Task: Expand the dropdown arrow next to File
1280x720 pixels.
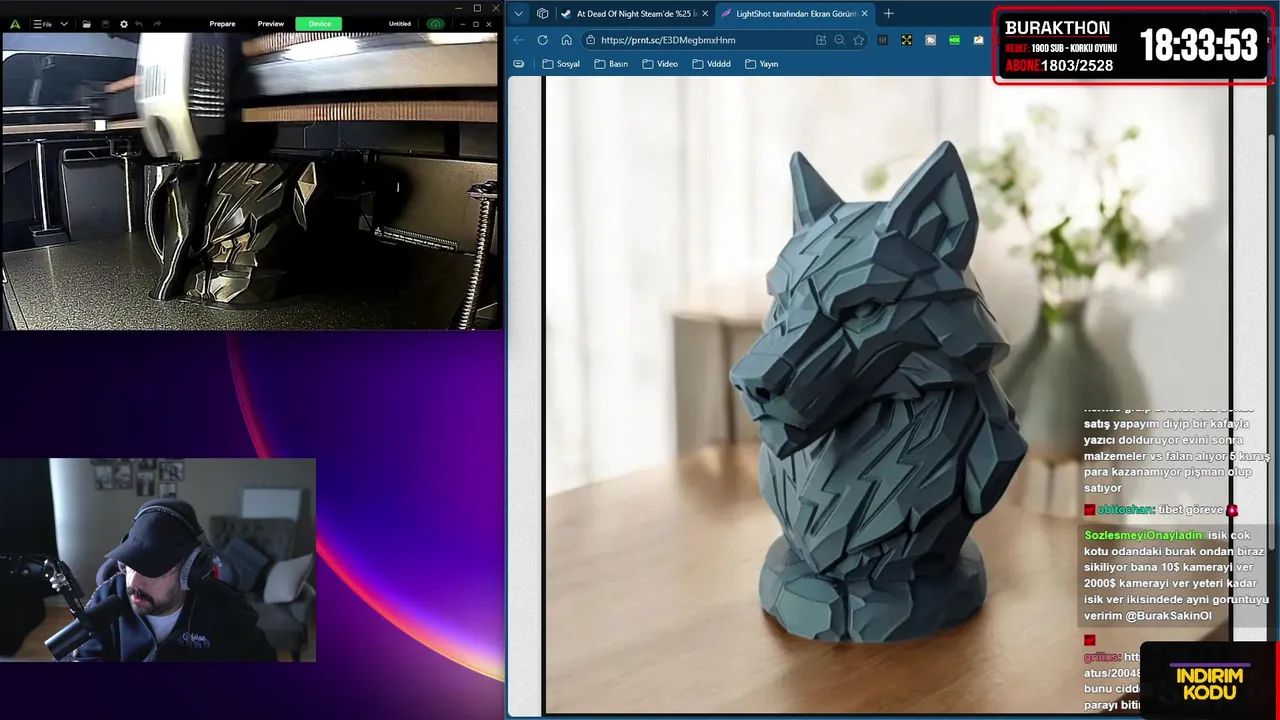Action: [65, 24]
